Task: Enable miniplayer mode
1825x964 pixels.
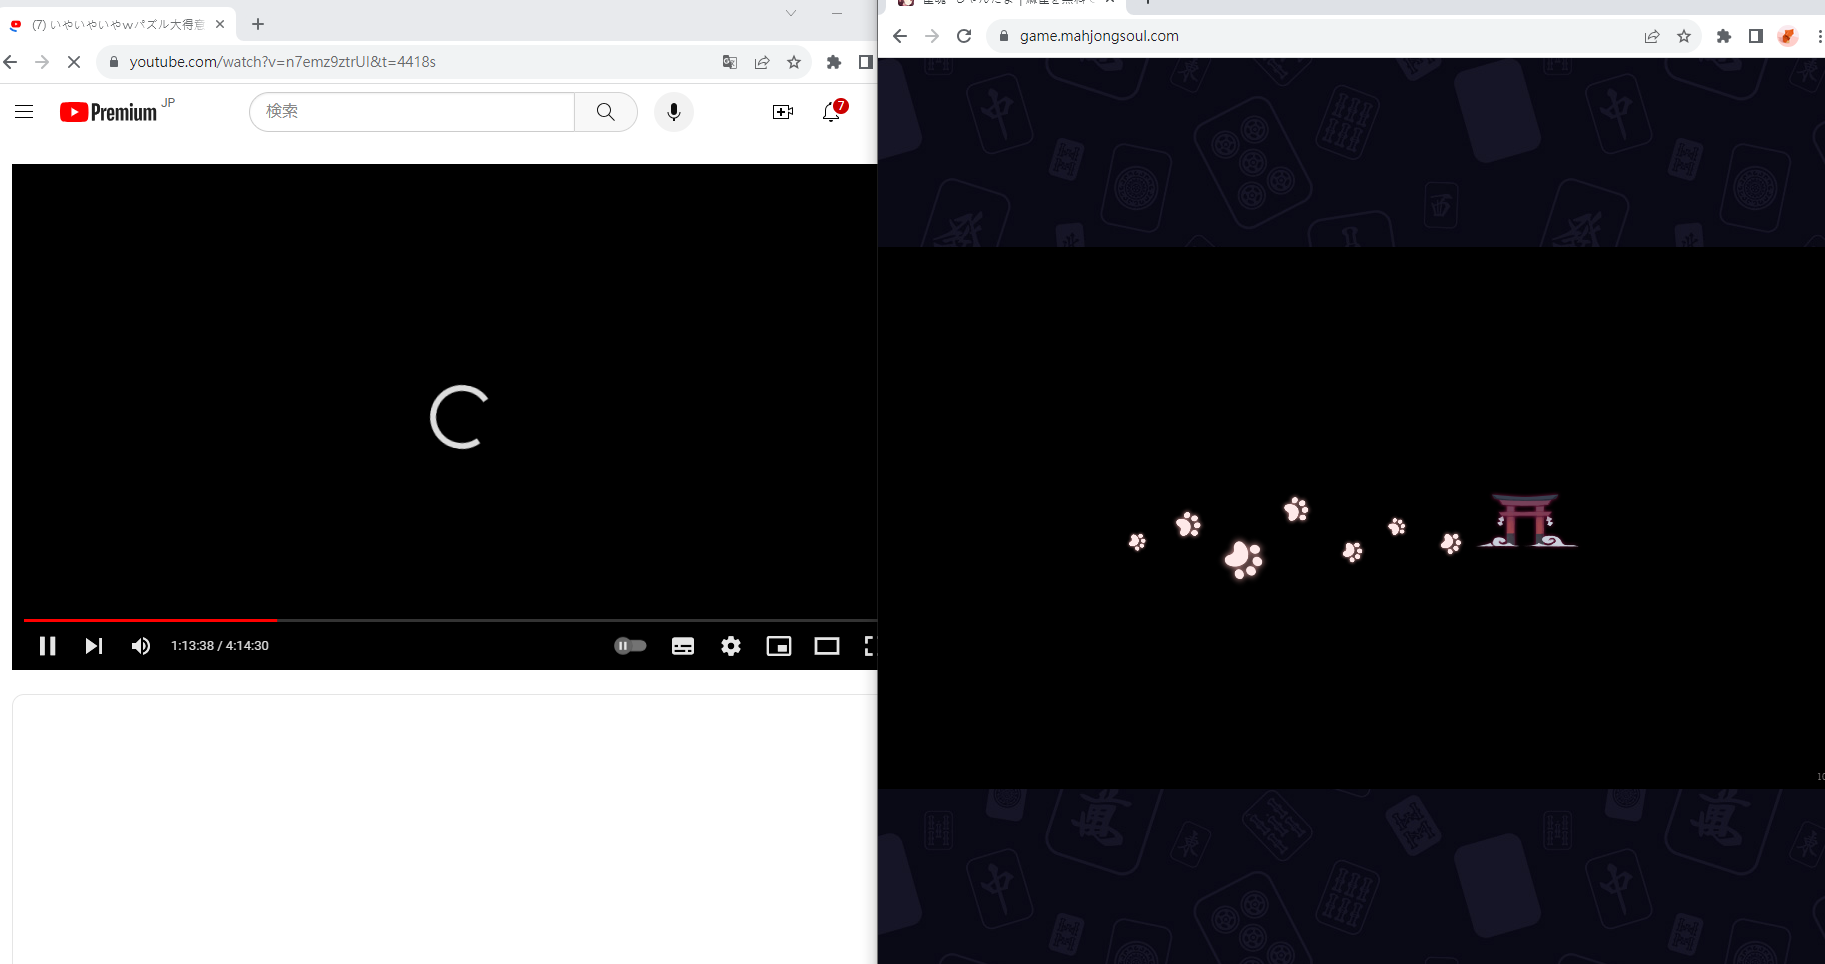Action: [779, 646]
